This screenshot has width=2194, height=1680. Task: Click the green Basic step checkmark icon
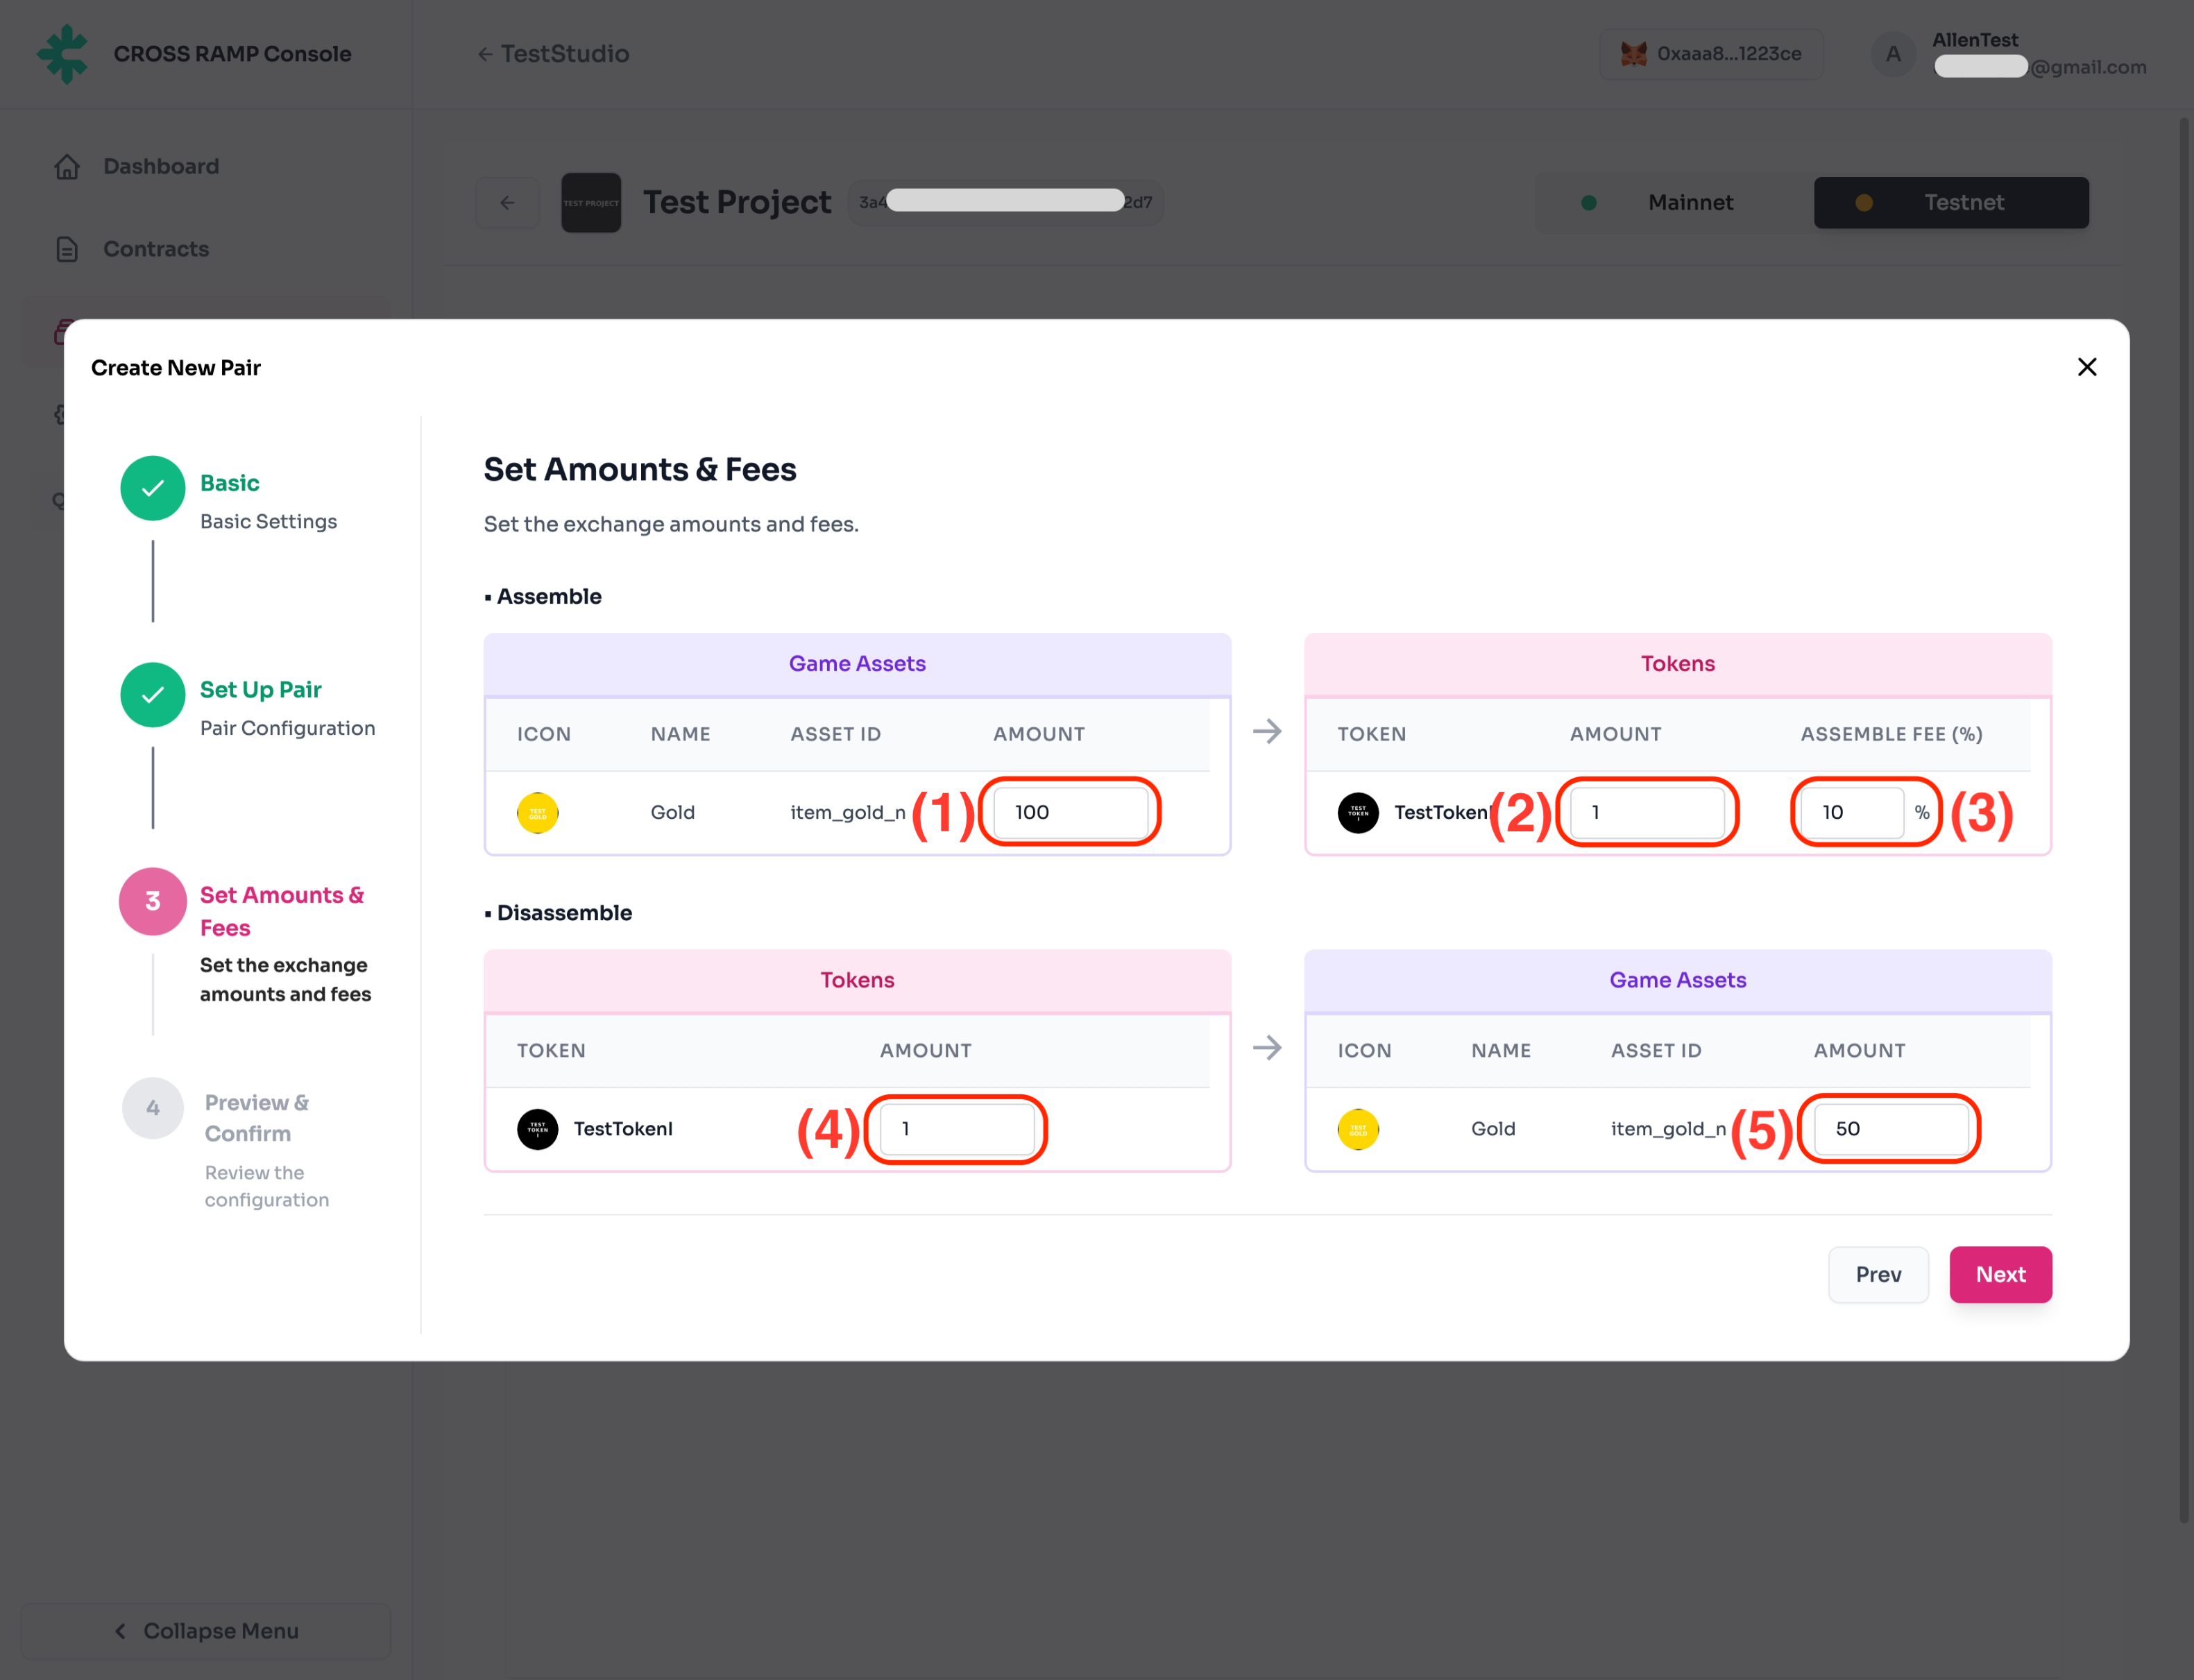pyautogui.click(x=153, y=488)
